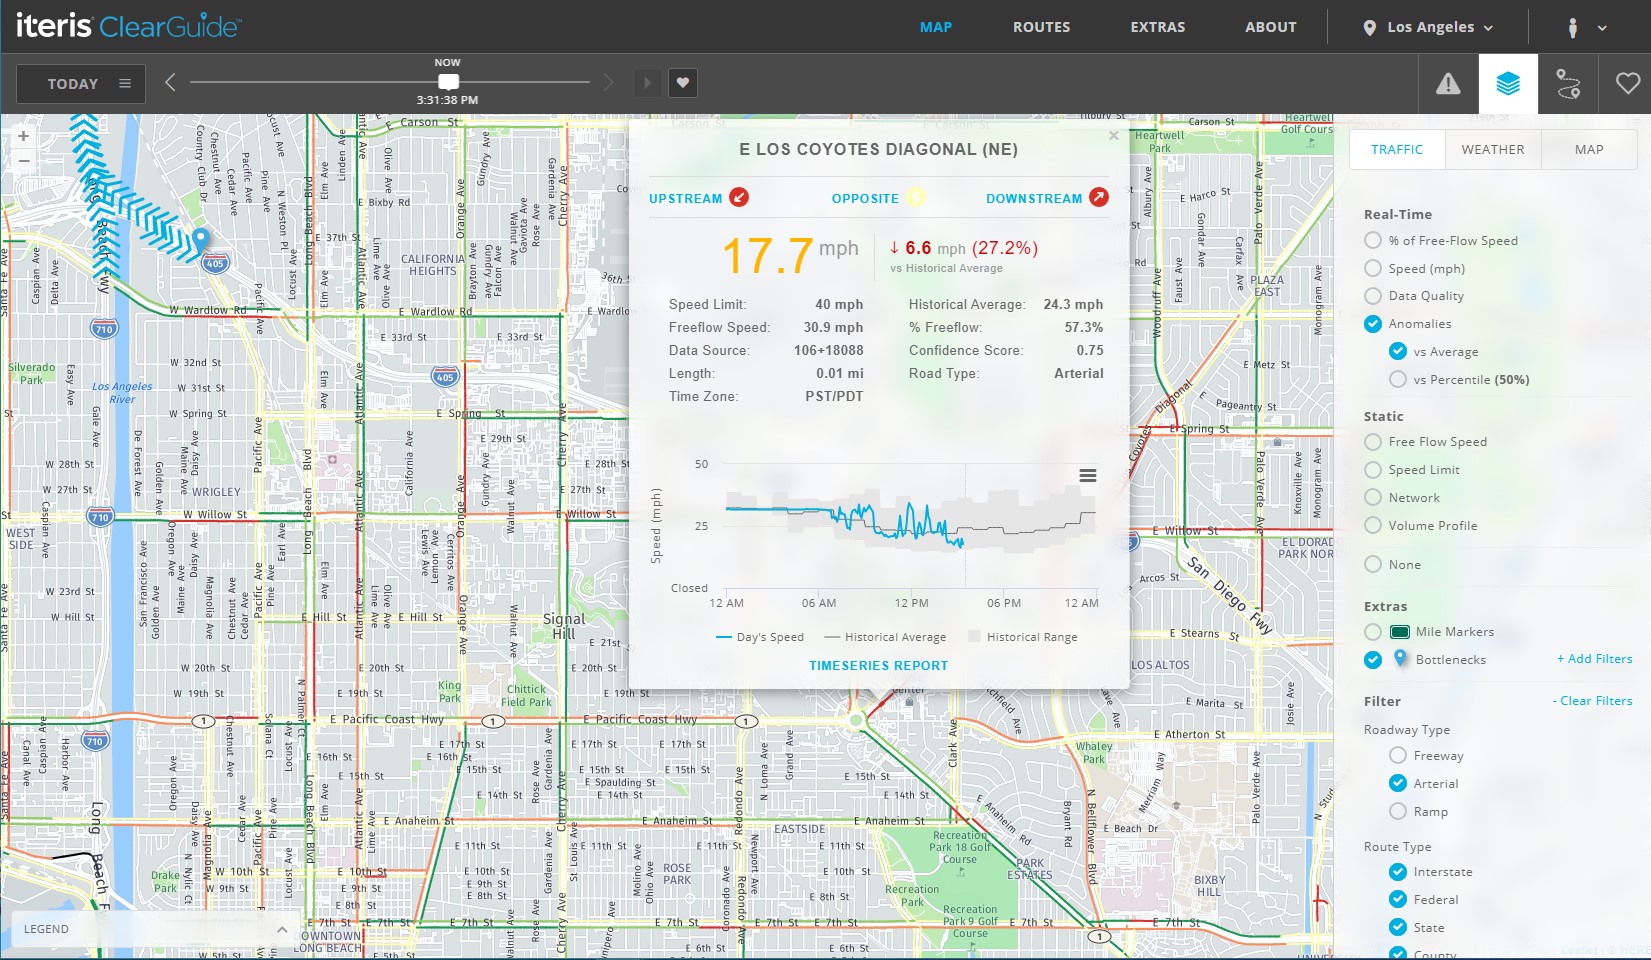Image resolution: width=1651 pixels, height=960 pixels.
Task: Uncheck State route type filter
Action: click(1398, 928)
